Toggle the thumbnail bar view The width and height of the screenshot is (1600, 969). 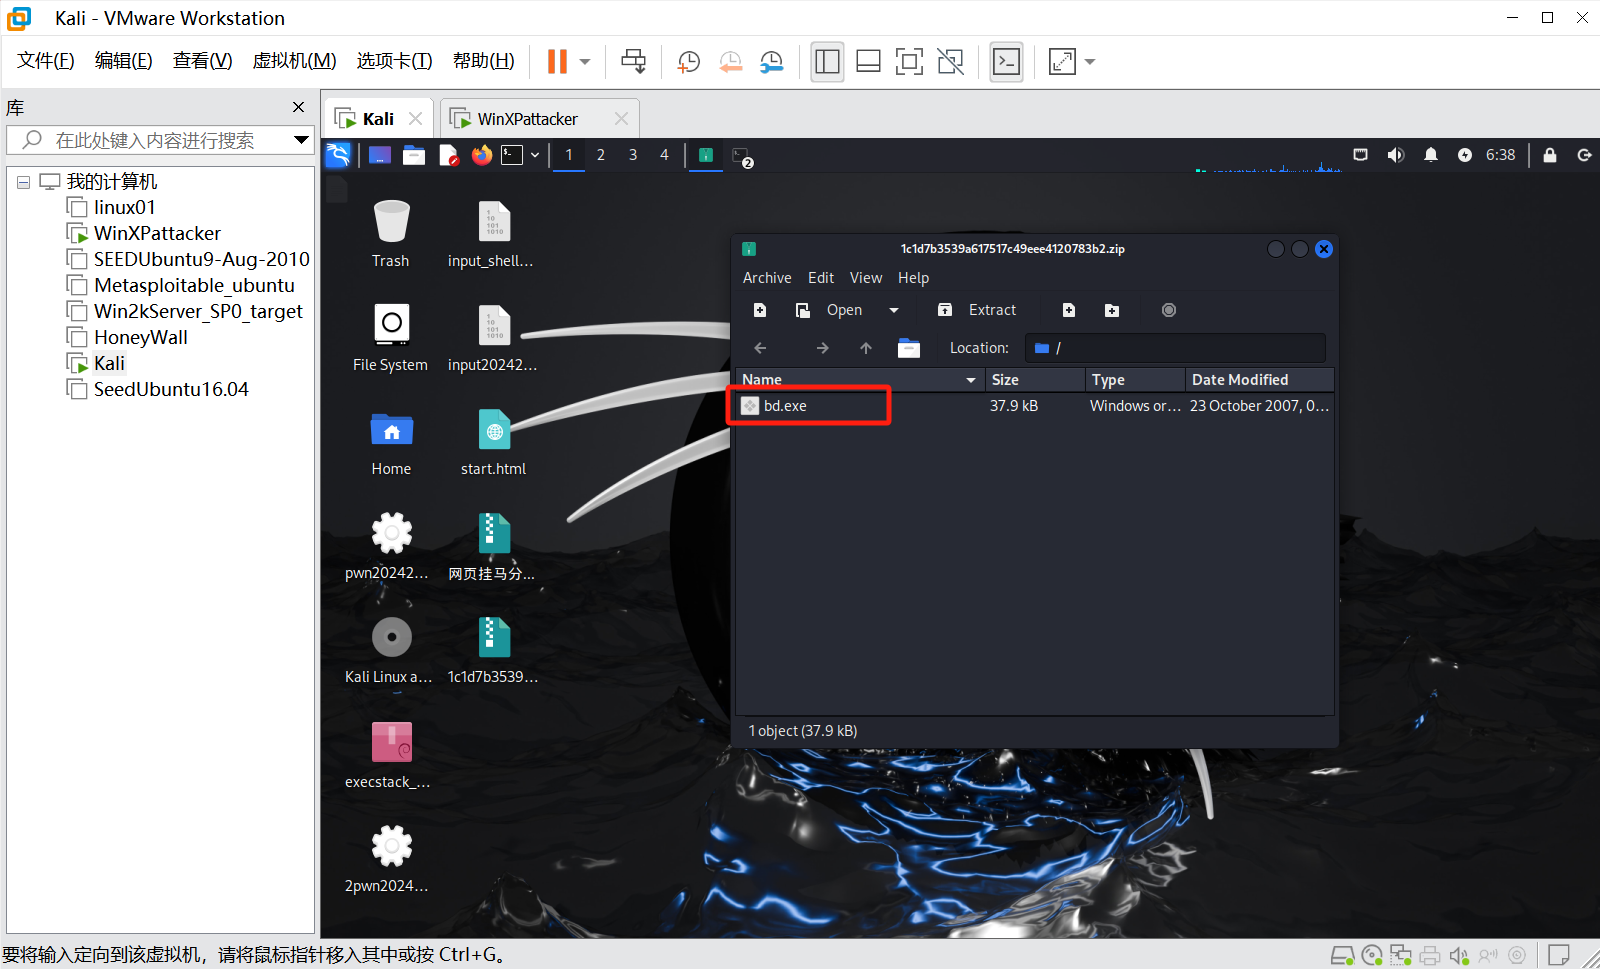point(869,62)
